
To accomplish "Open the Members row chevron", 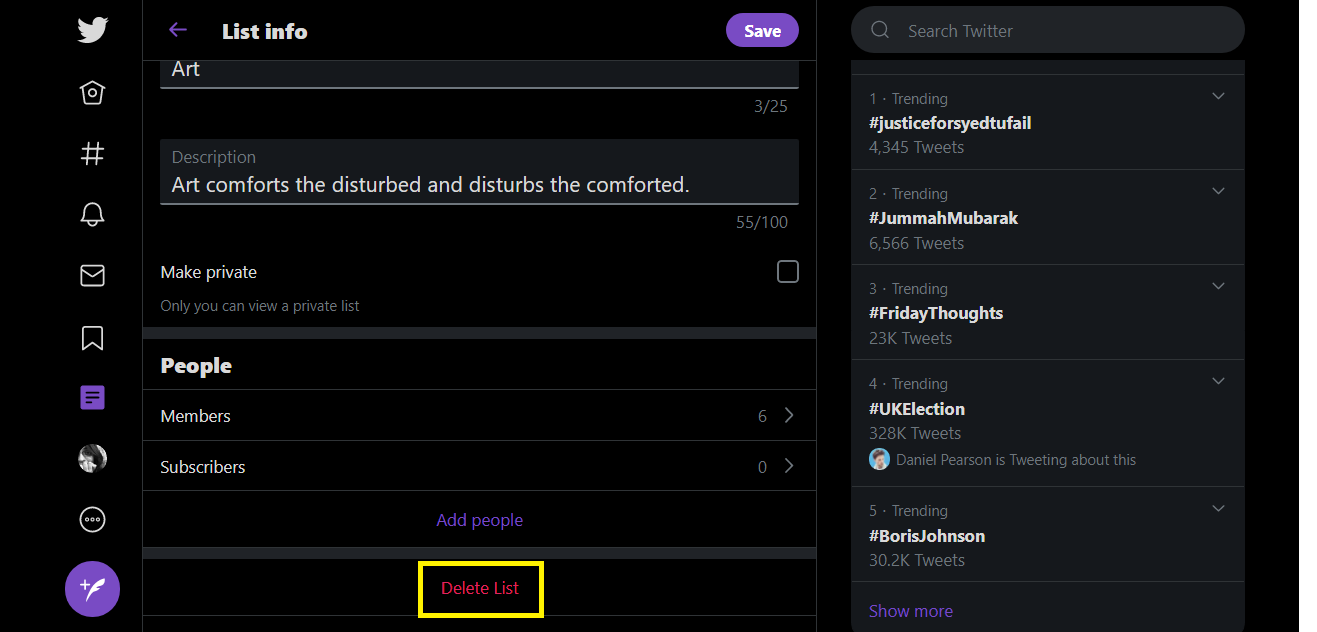I will [789, 415].
